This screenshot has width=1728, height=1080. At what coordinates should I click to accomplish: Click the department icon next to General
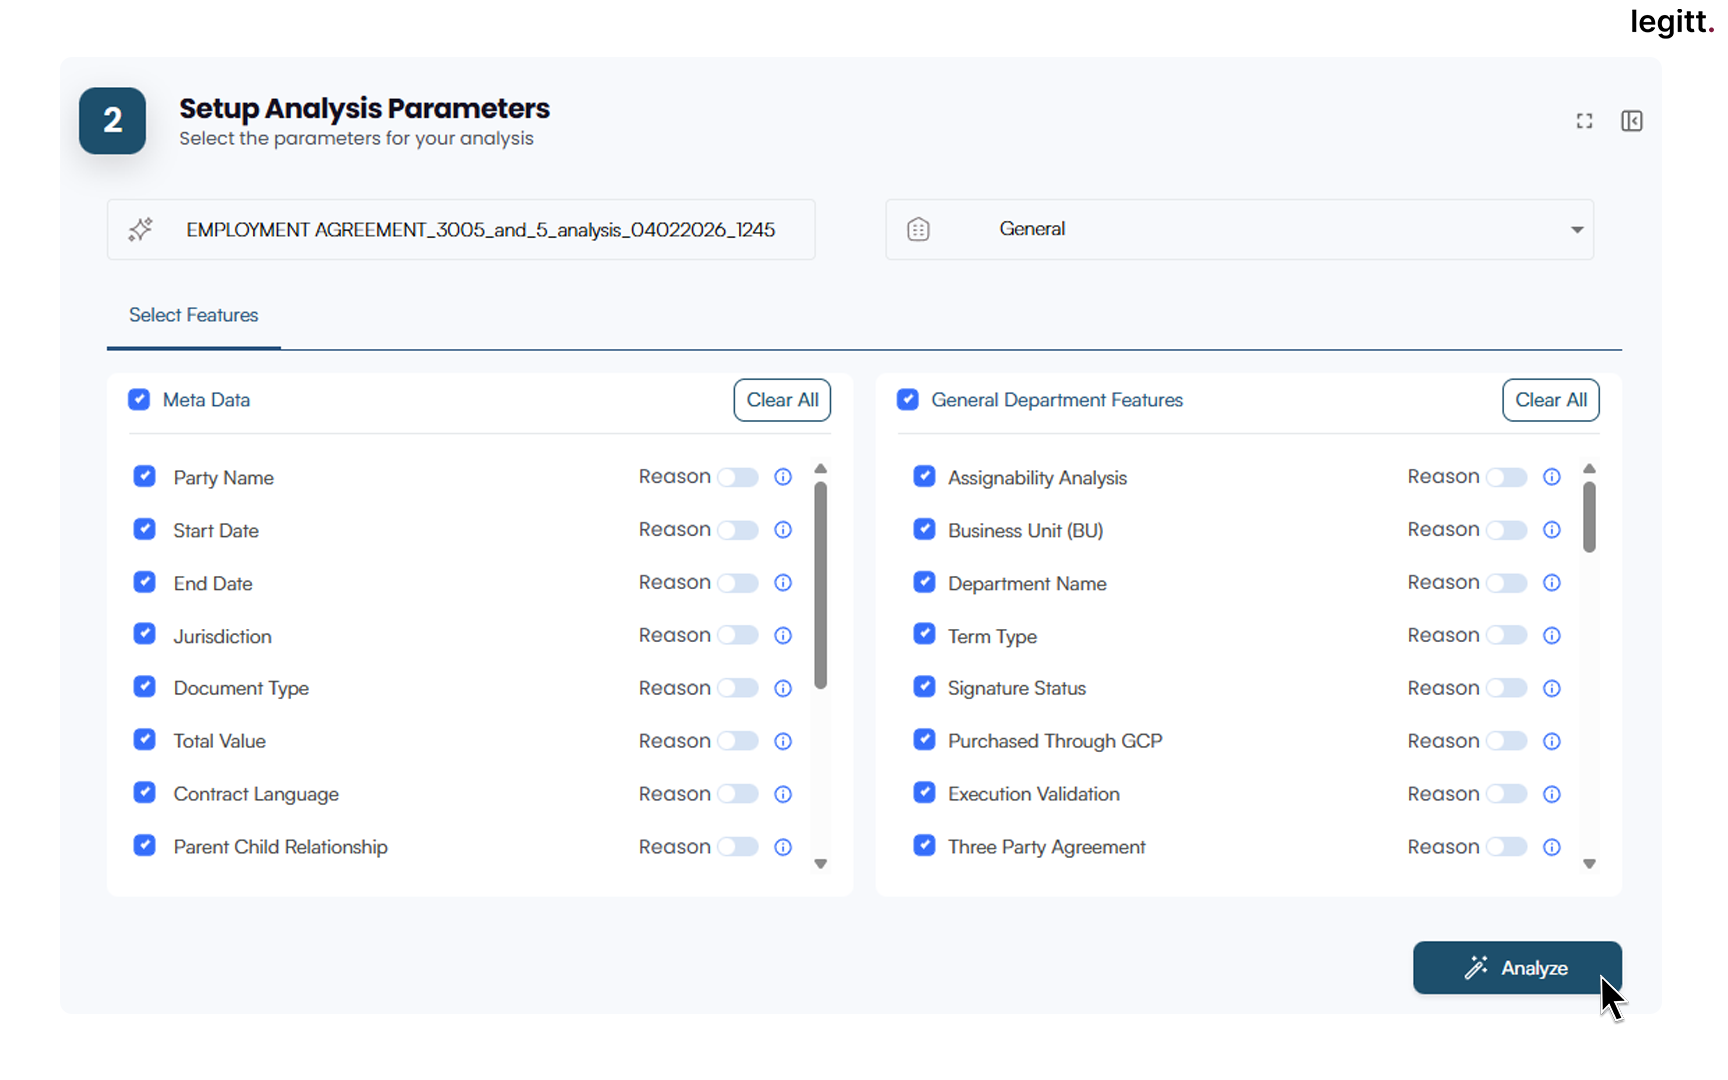coord(918,229)
